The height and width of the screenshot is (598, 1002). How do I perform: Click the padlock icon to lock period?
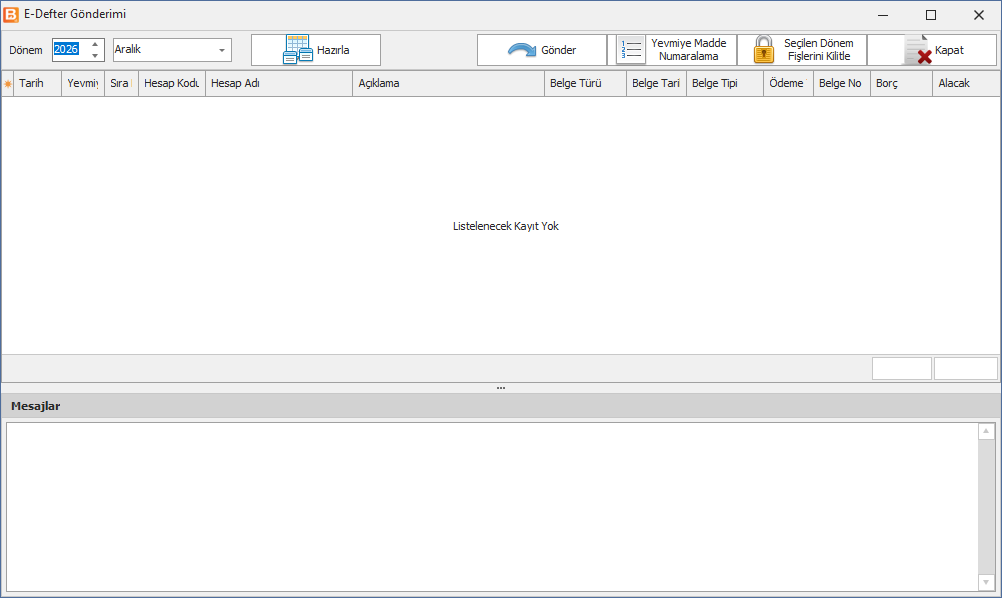pos(764,50)
